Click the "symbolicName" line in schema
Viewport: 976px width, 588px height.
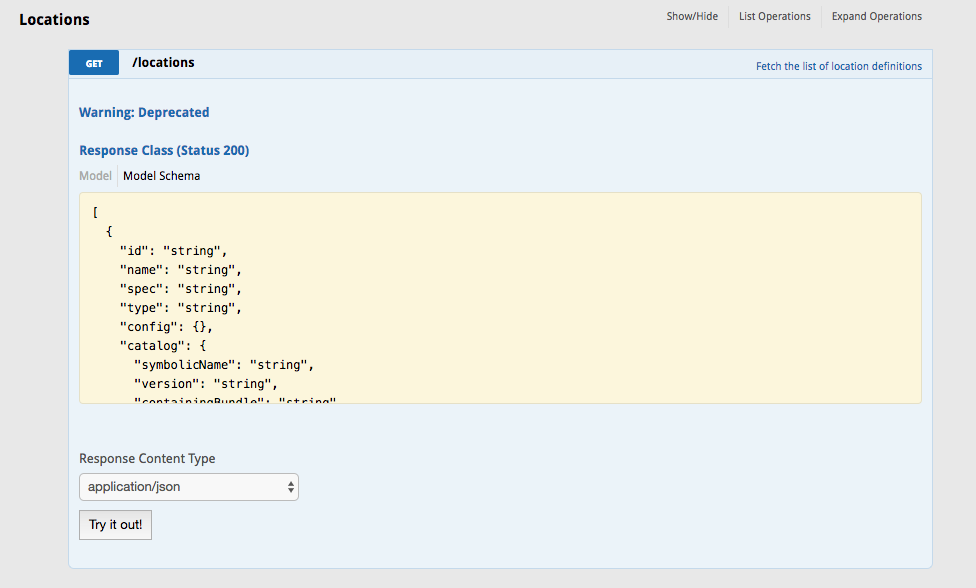[224, 365]
